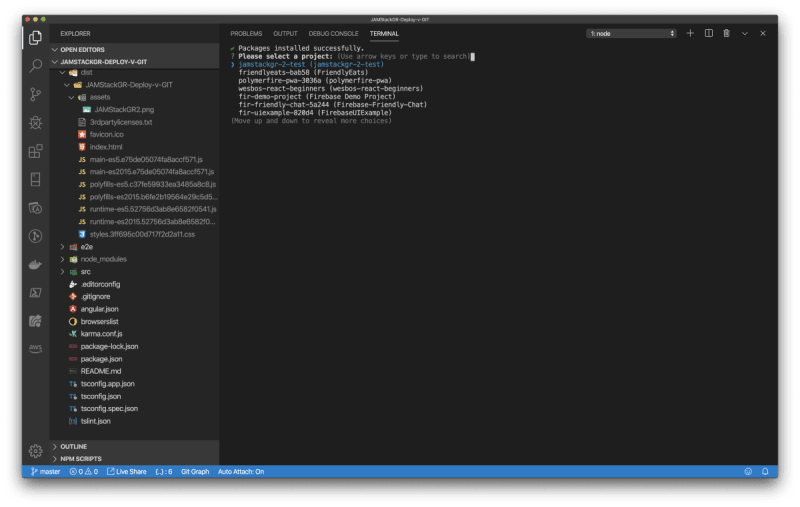Open notifications bell in status bar
The image size is (800, 507).
tap(765, 472)
